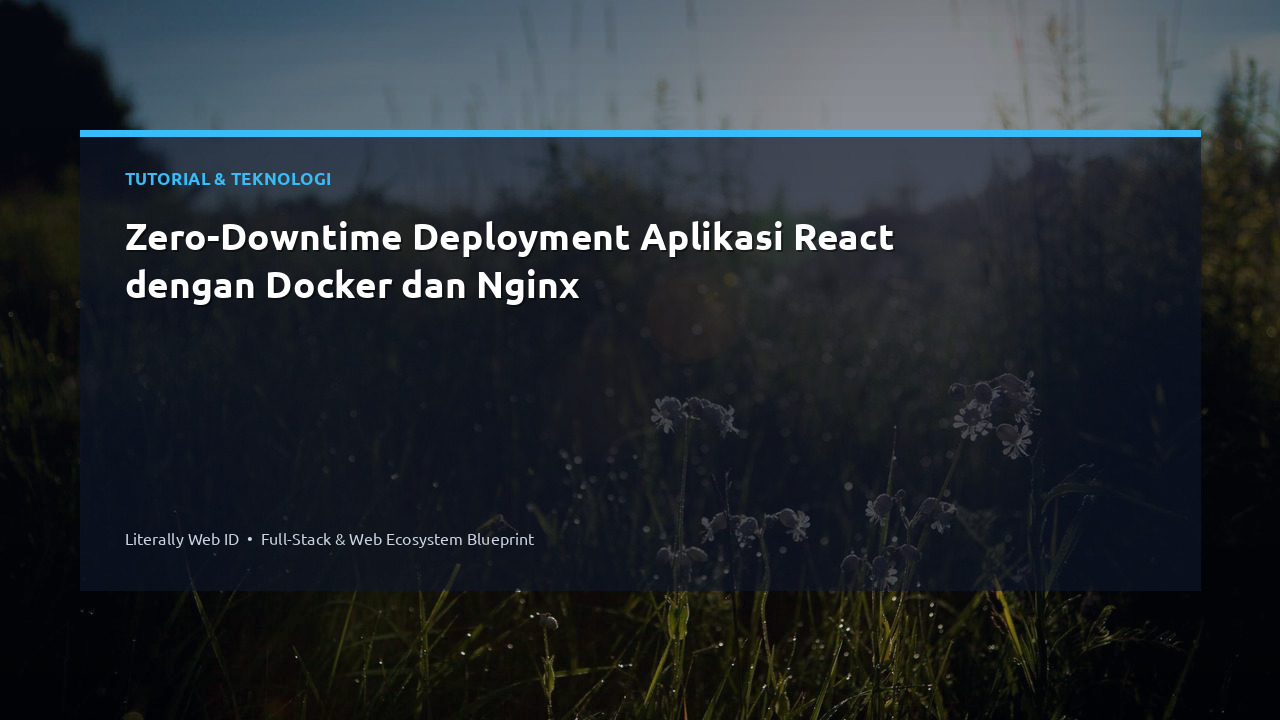The height and width of the screenshot is (720, 1280).
Task: Click the 'Literally Web ID' site name
Action: coord(182,539)
